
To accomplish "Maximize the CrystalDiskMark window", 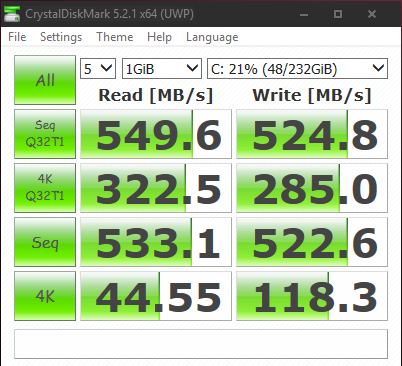I will click(338, 14).
